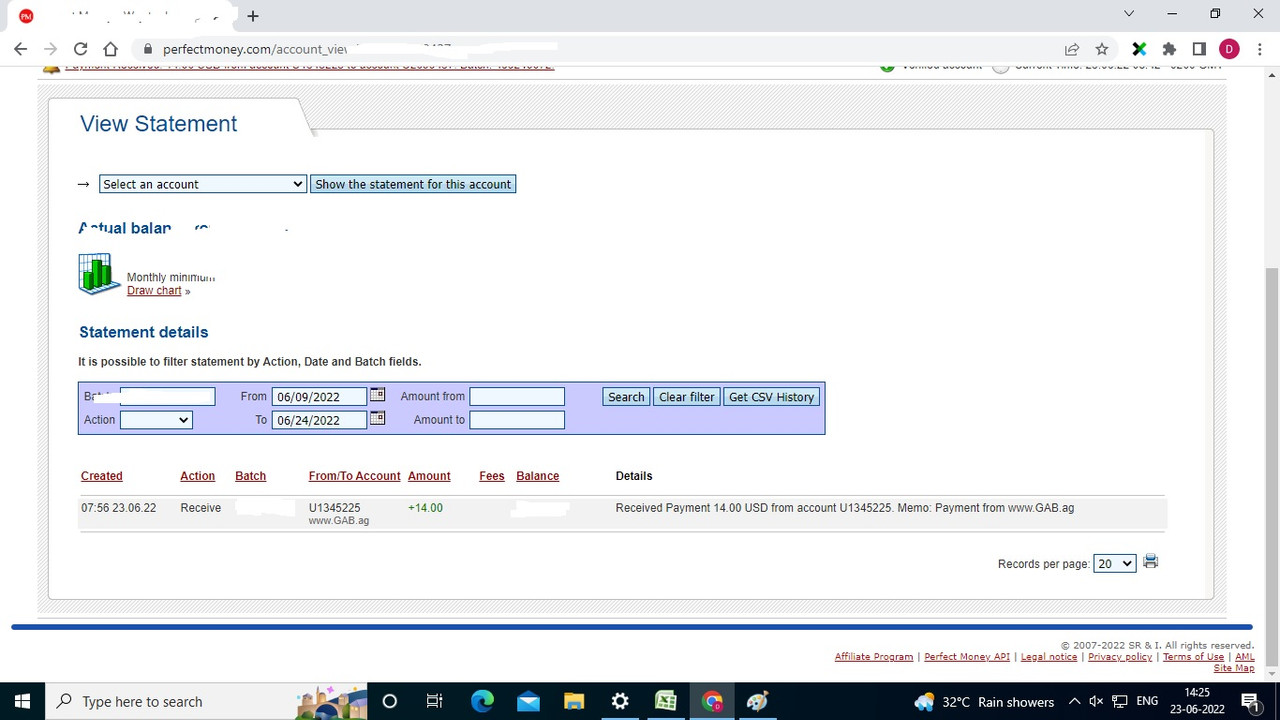Share this page icon in address bar

pos(1072,49)
